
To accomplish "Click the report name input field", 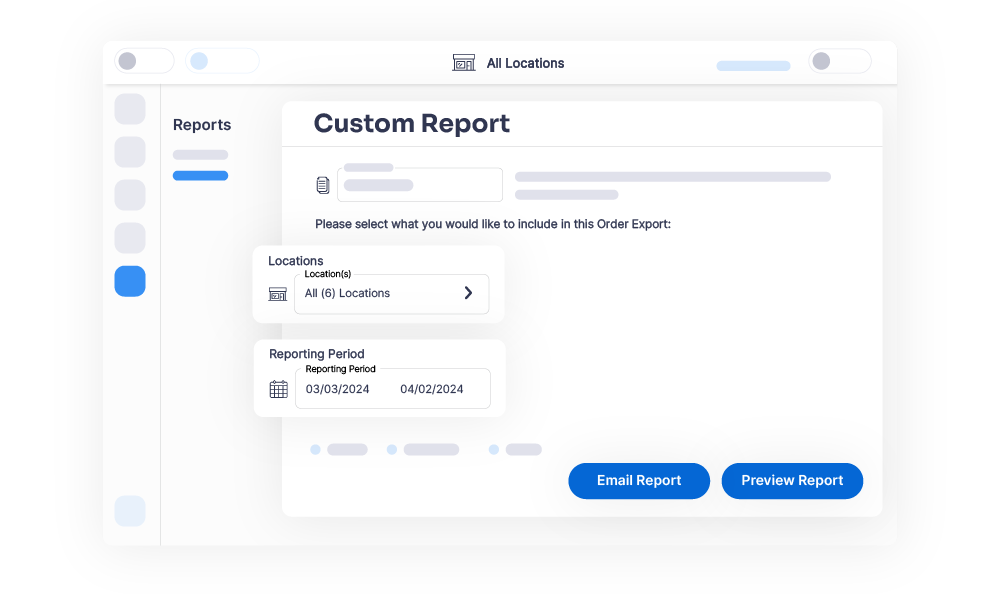I will click(x=420, y=185).
